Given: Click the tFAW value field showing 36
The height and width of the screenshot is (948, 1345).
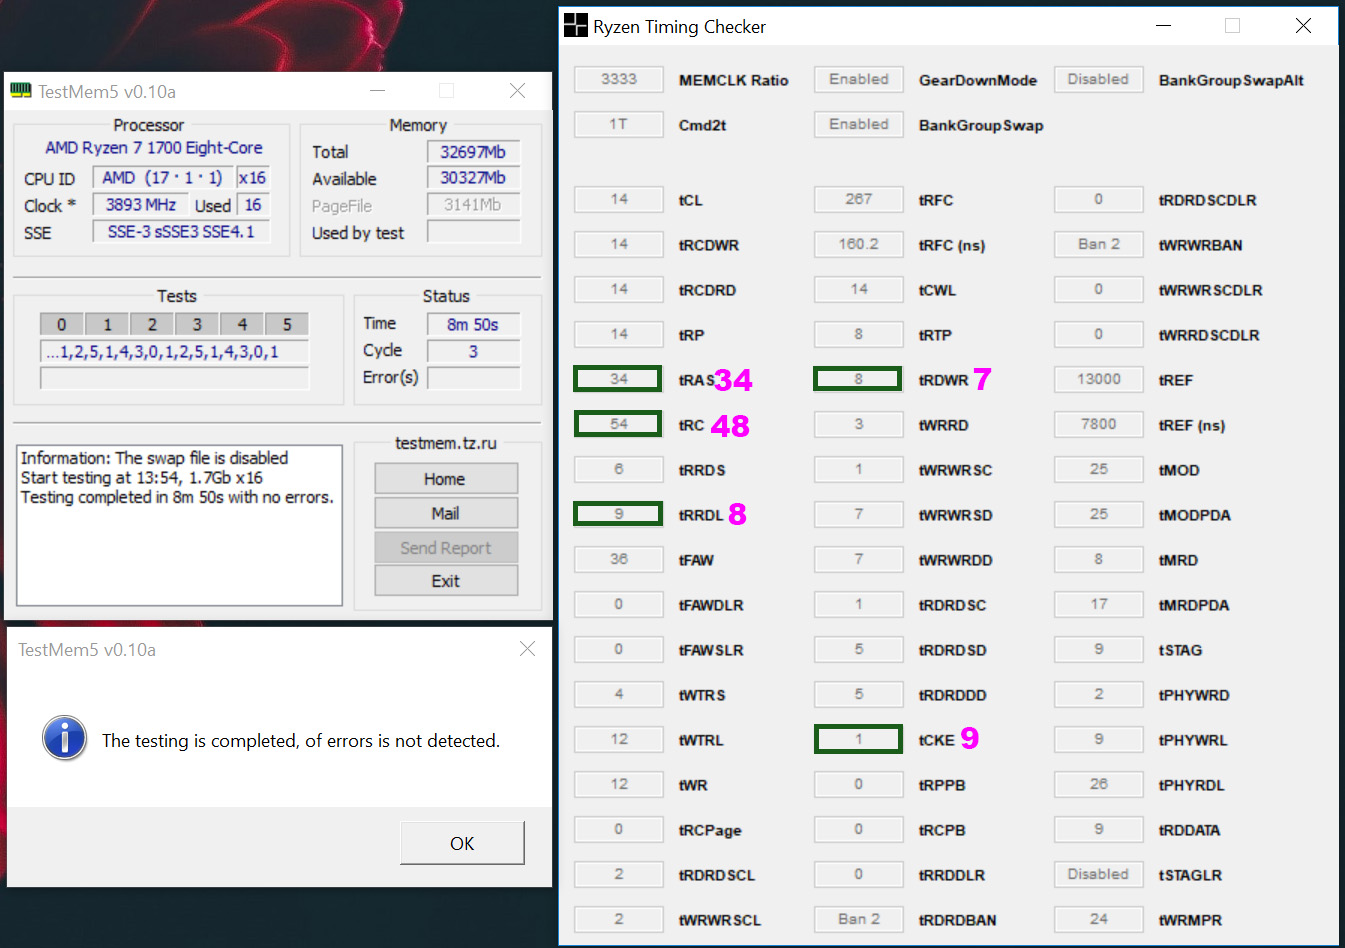Looking at the screenshot, I should point(619,559).
